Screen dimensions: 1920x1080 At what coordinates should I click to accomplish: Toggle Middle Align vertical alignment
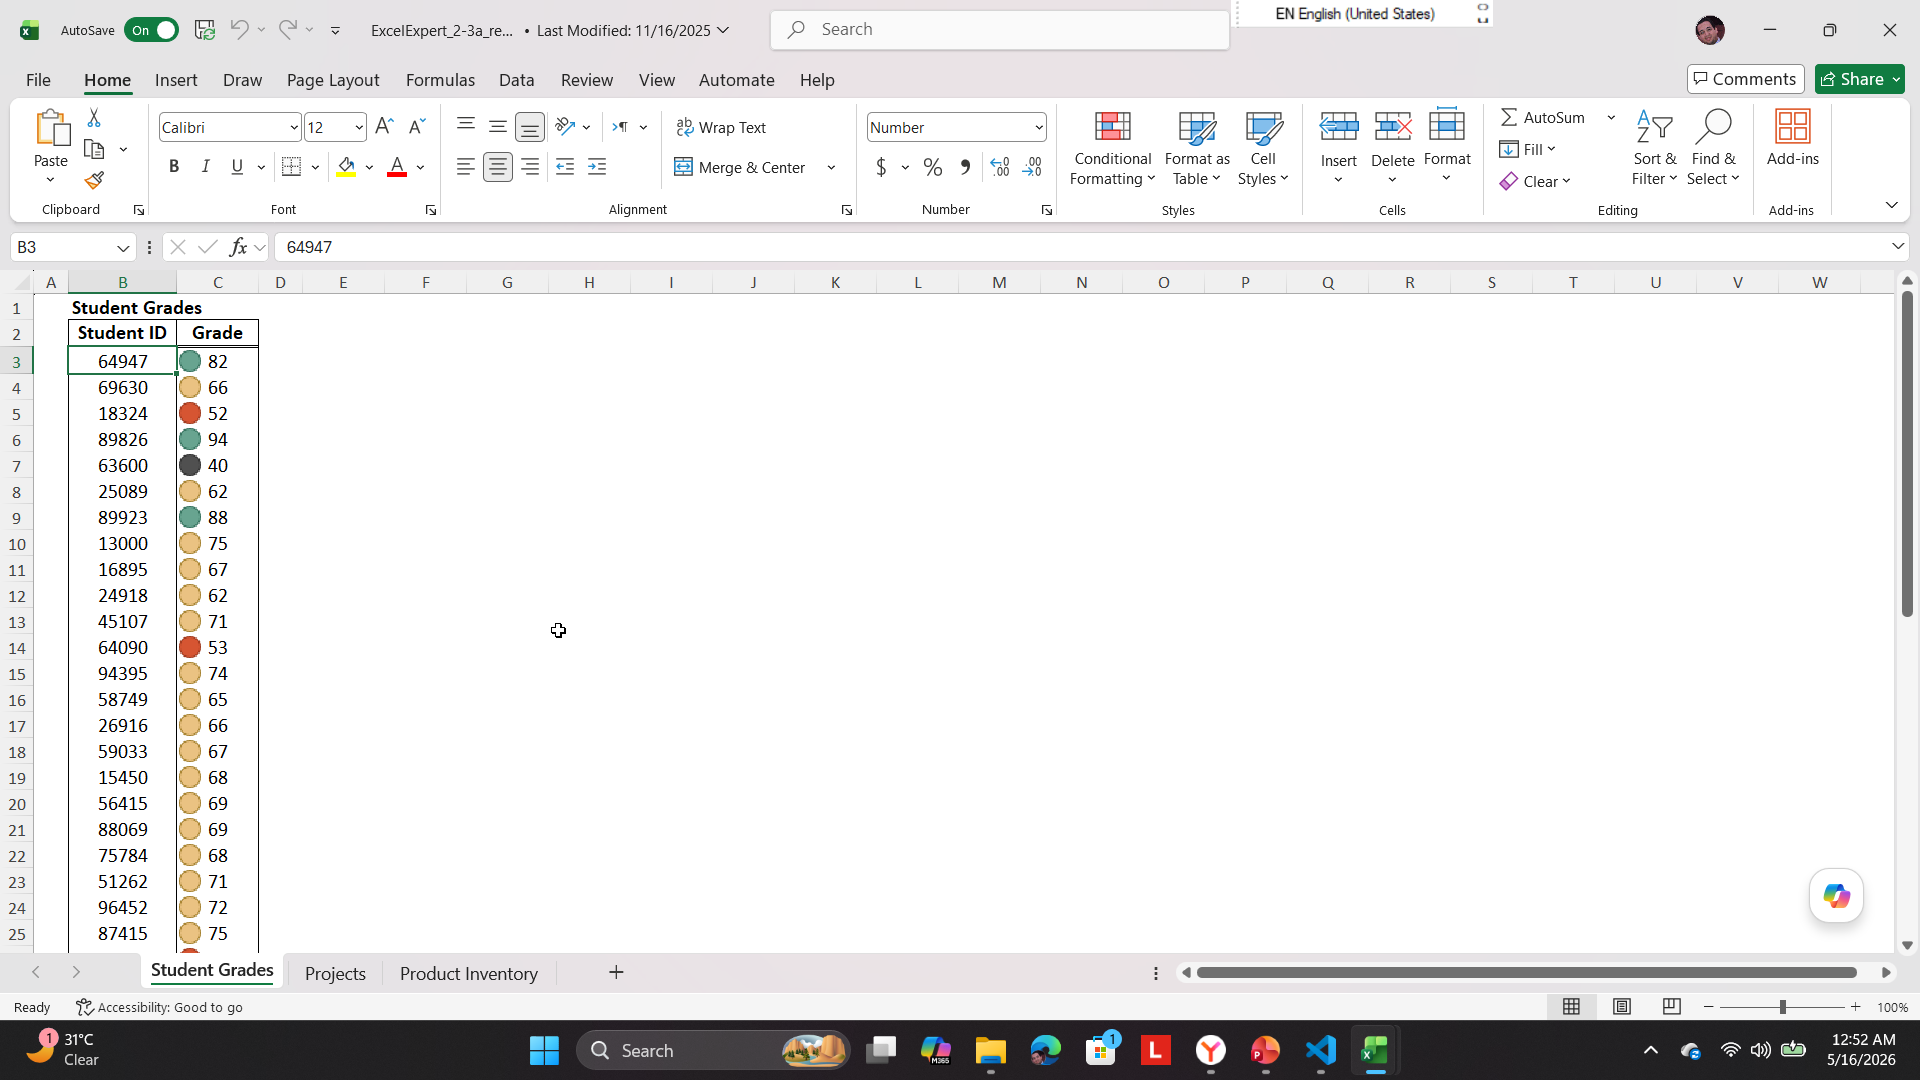click(x=498, y=127)
